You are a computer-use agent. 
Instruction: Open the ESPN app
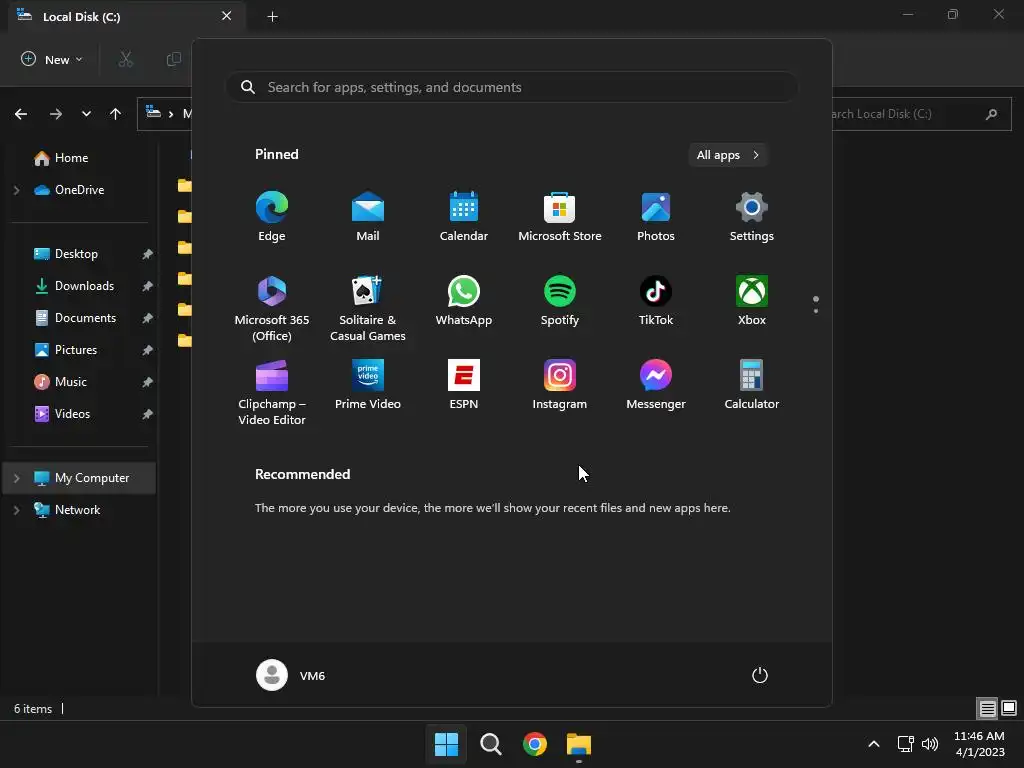tap(464, 384)
